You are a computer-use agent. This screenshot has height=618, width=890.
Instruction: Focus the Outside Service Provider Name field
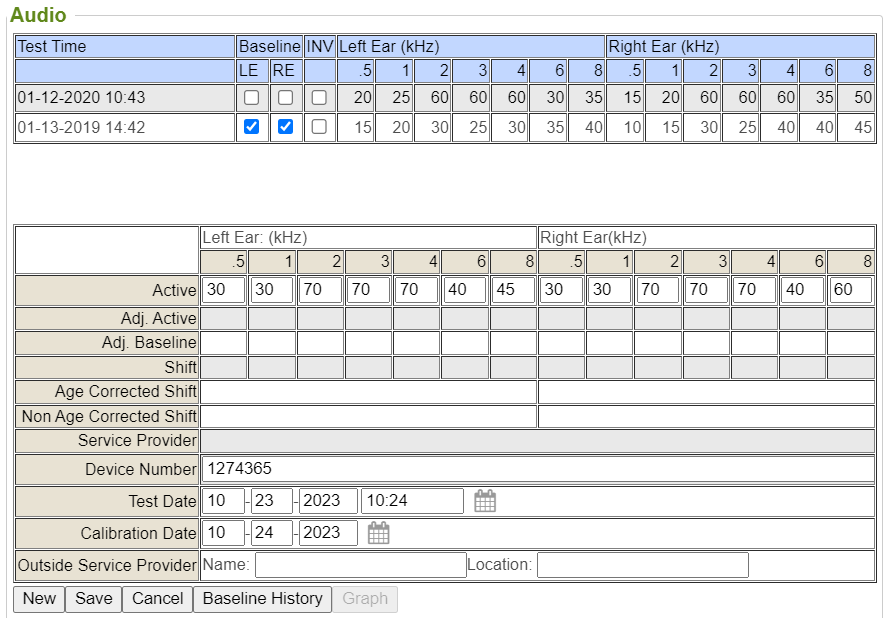tap(360, 565)
